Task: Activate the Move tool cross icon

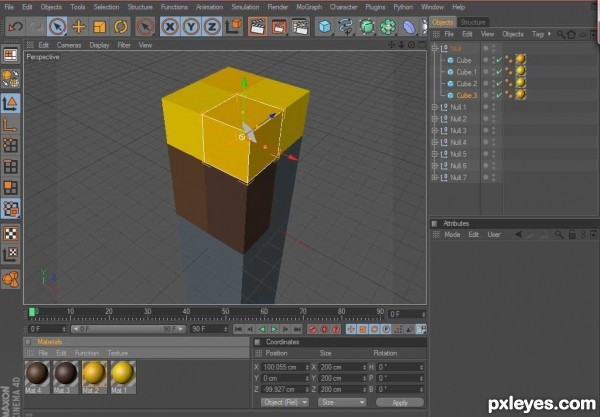Action: tap(78, 27)
